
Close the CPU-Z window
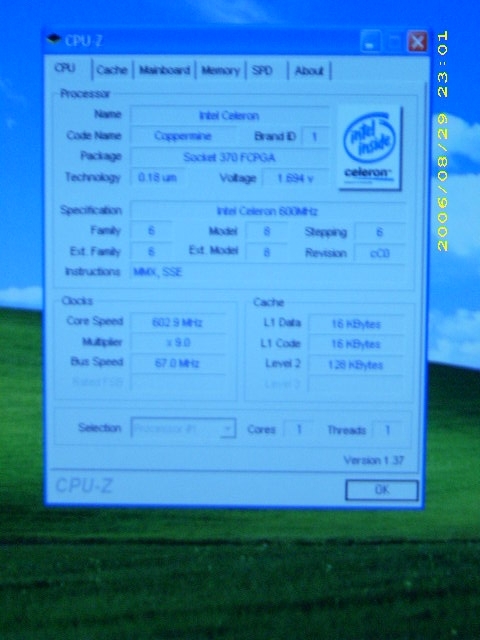418,42
